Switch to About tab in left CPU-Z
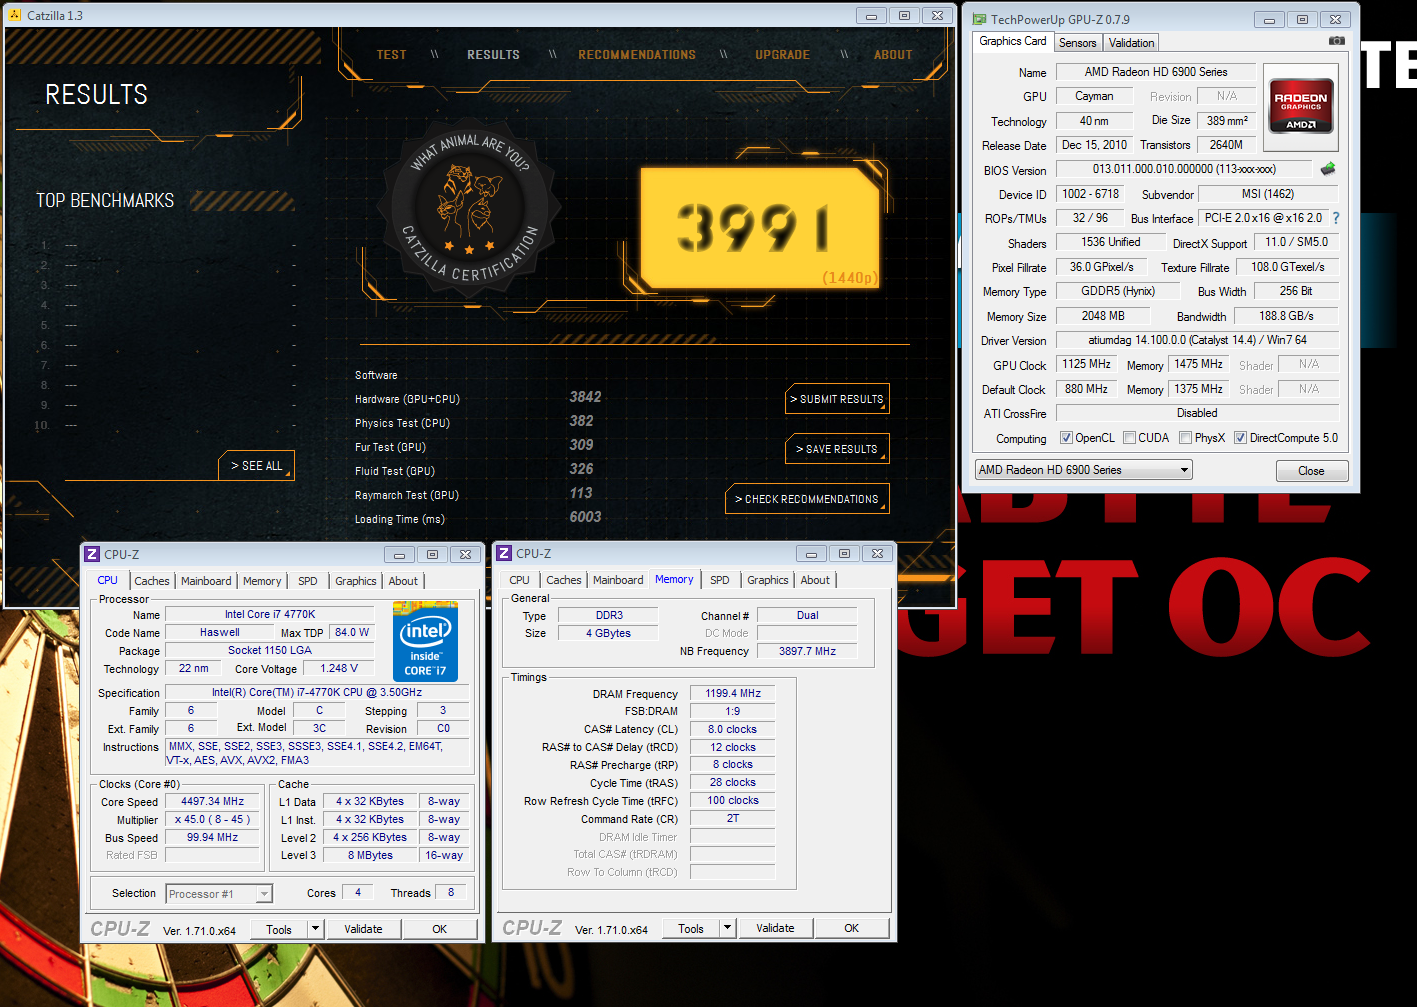The width and height of the screenshot is (1417, 1007). click(403, 581)
